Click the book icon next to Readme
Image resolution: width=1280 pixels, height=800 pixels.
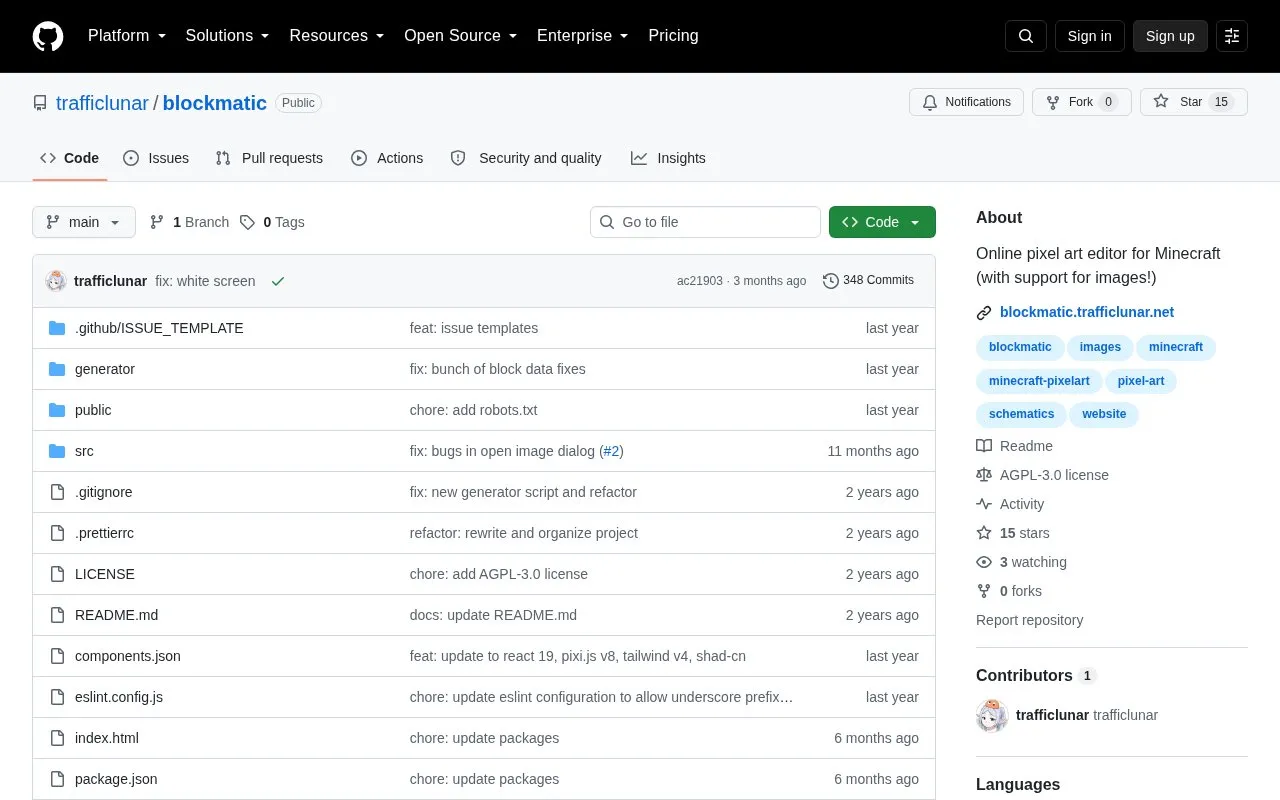[x=984, y=446]
